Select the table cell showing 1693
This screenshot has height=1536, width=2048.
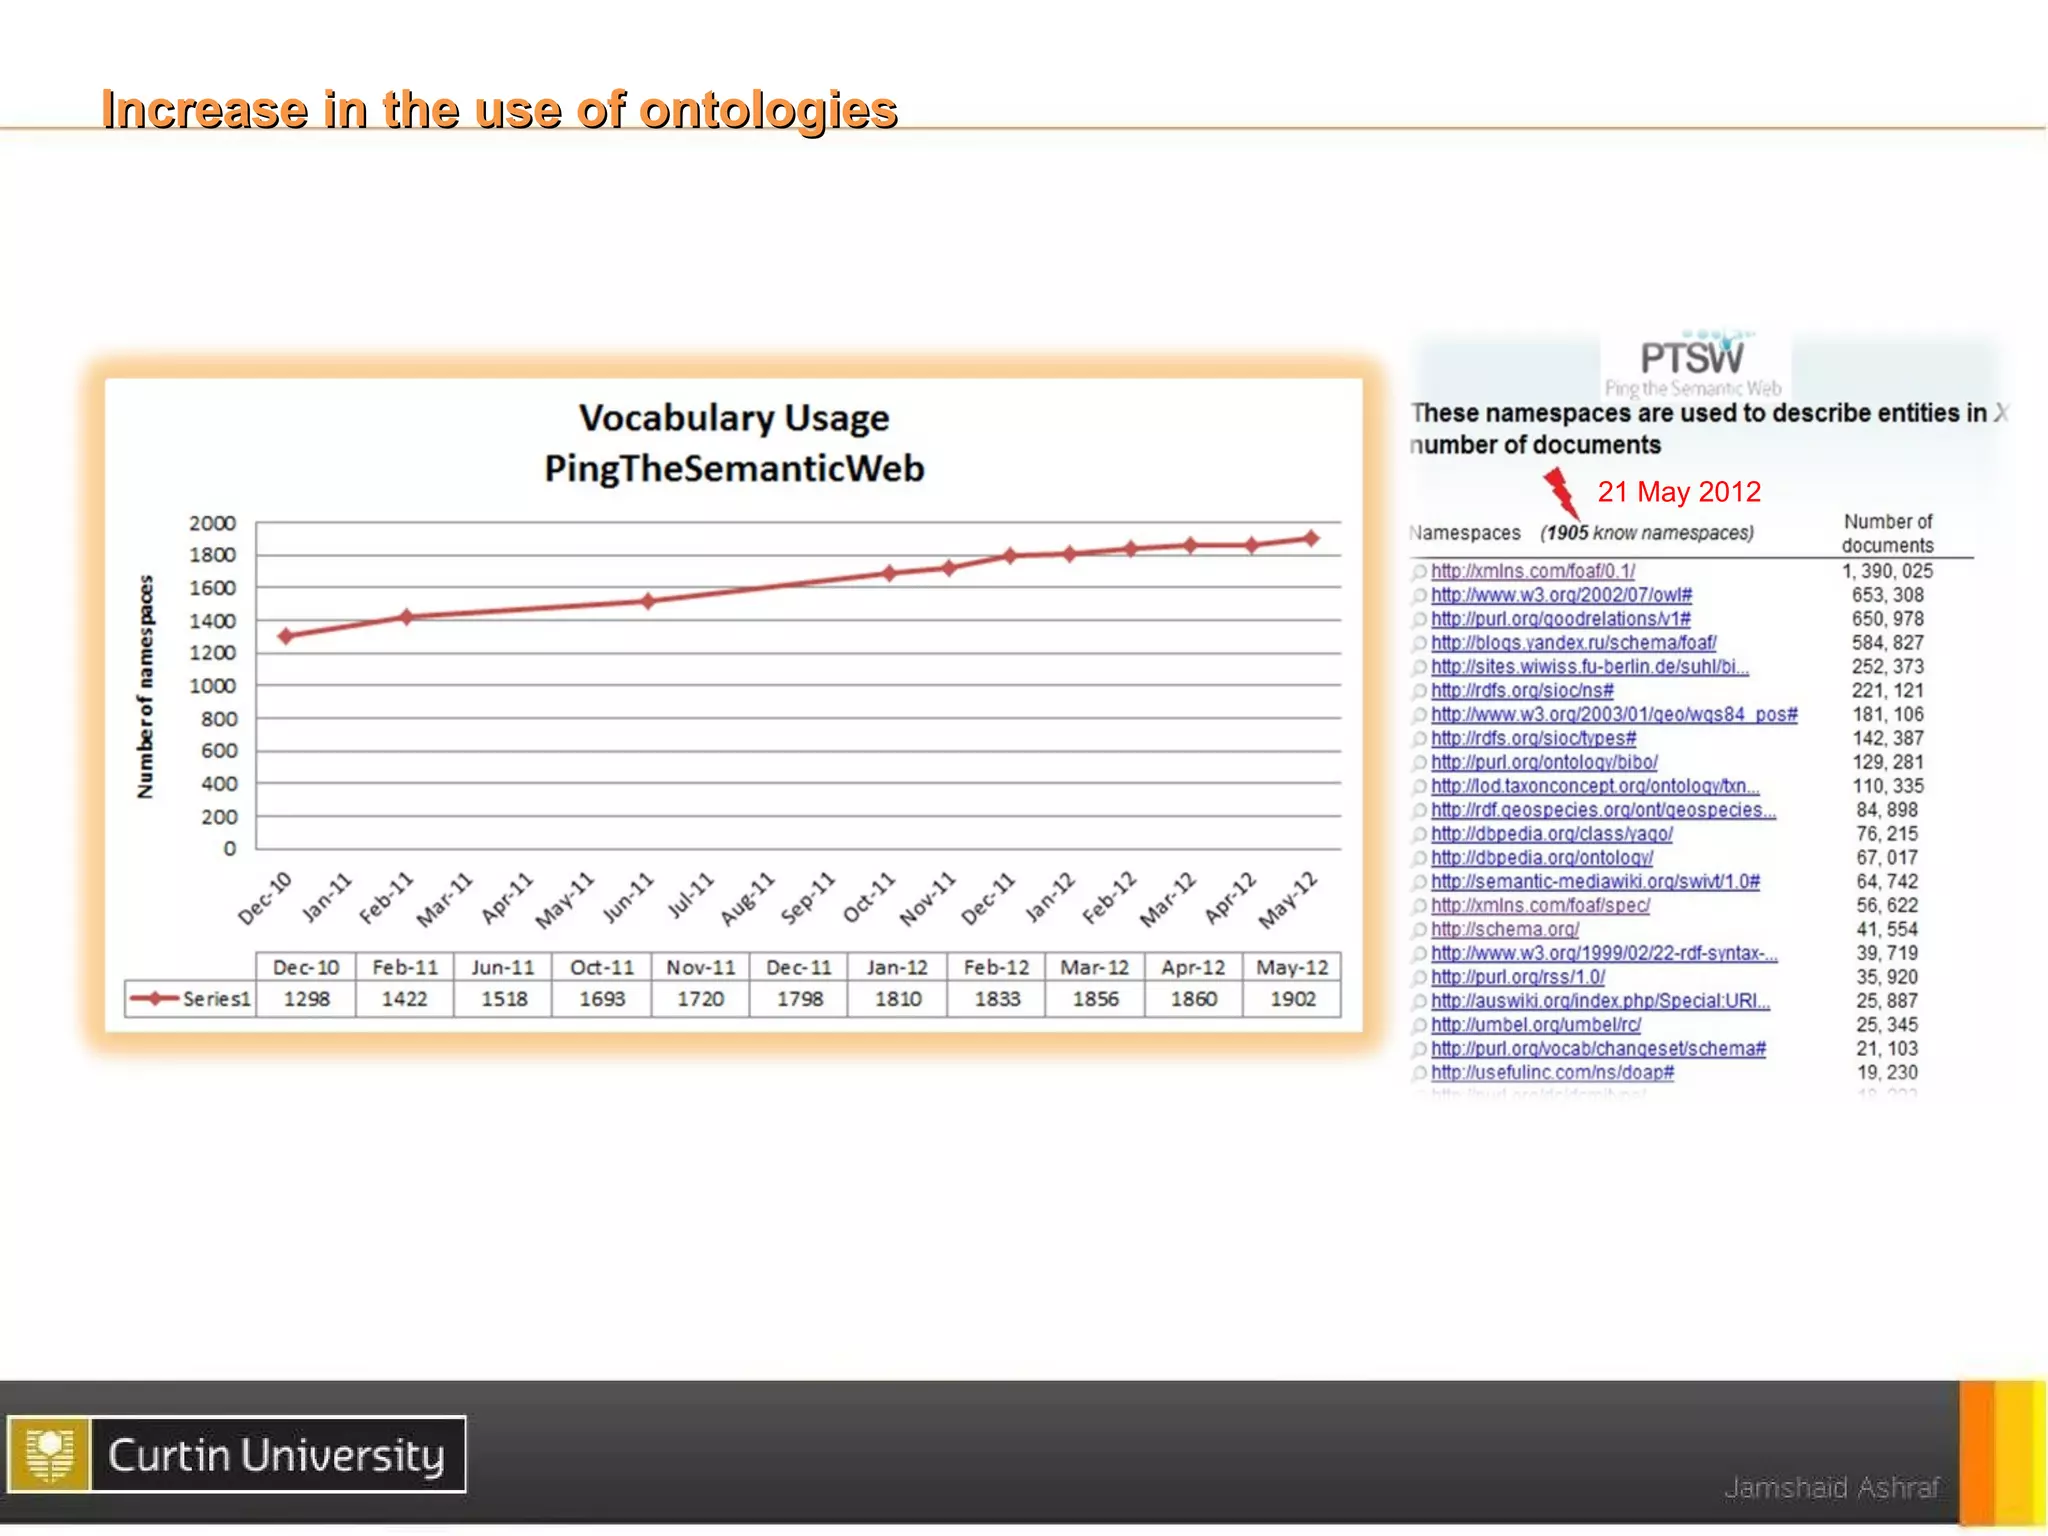pos(602,999)
